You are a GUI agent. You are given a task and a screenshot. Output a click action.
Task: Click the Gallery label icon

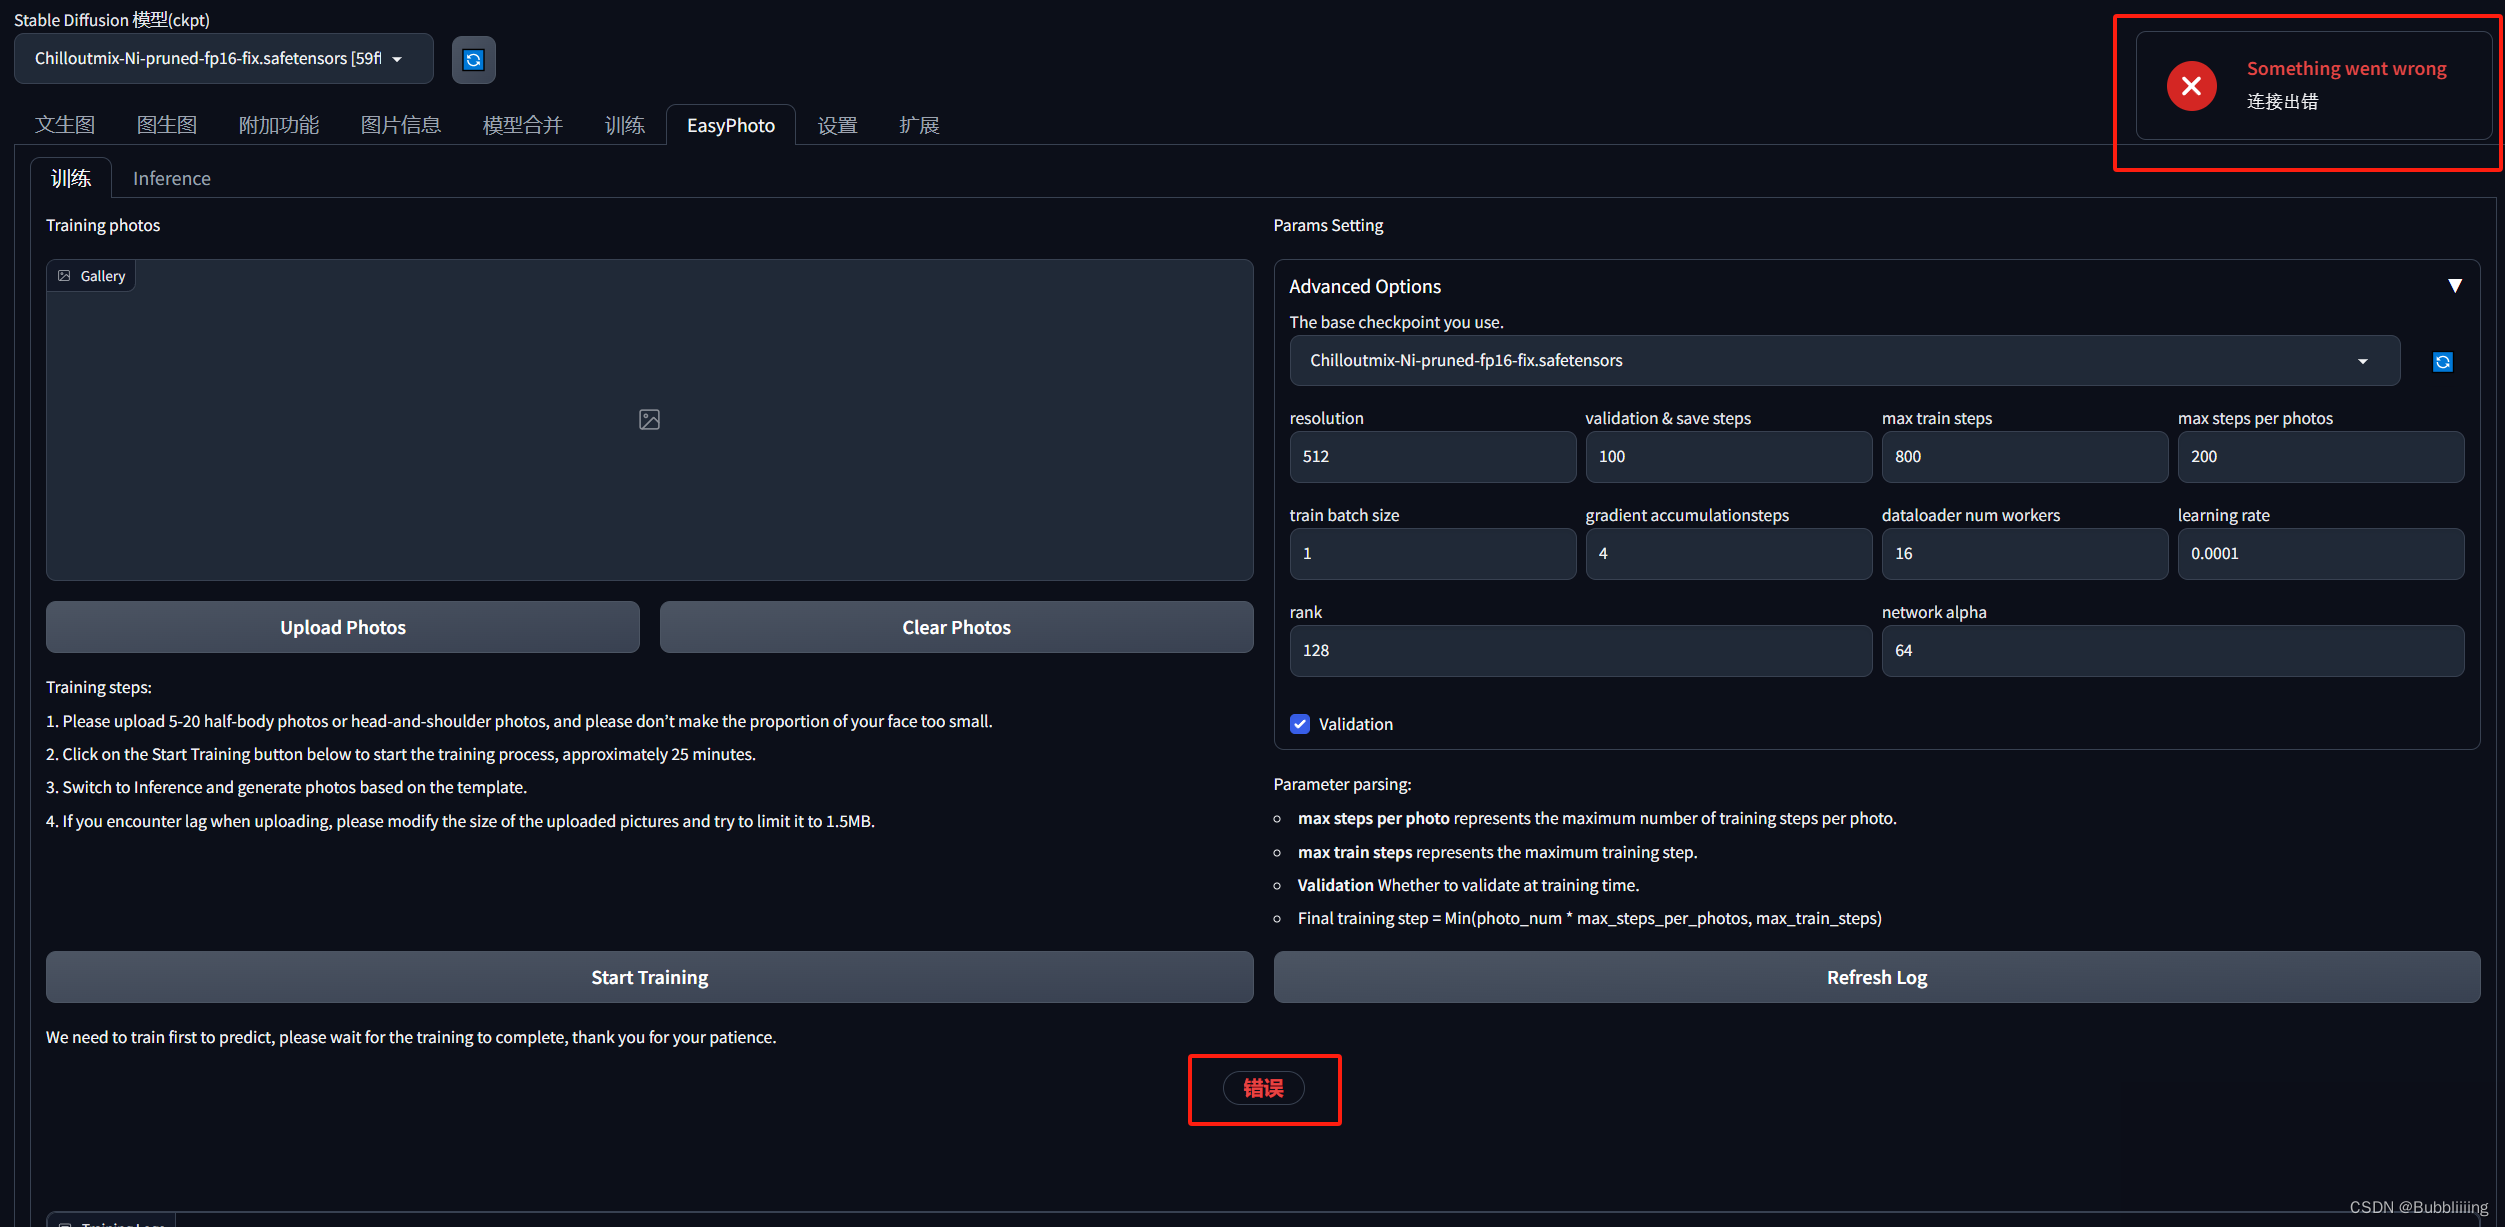point(65,276)
